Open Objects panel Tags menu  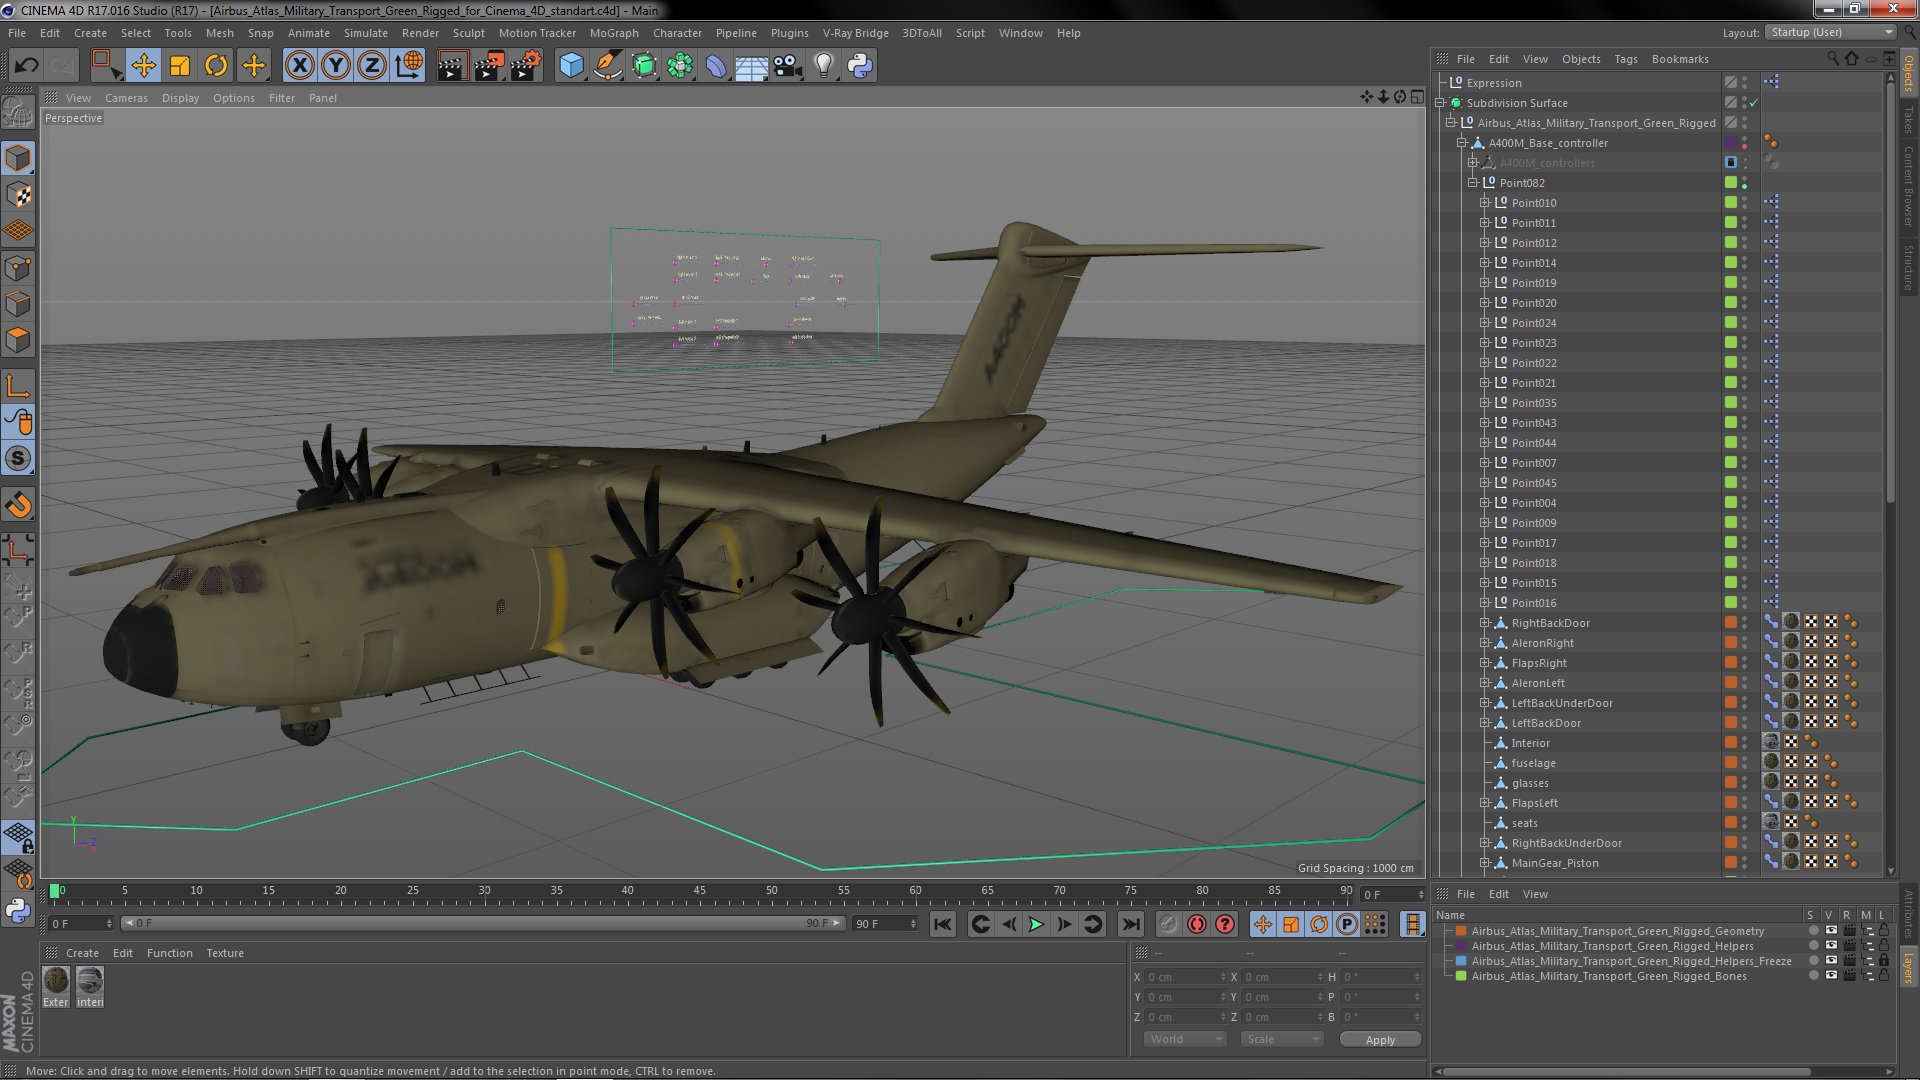click(1625, 59)
